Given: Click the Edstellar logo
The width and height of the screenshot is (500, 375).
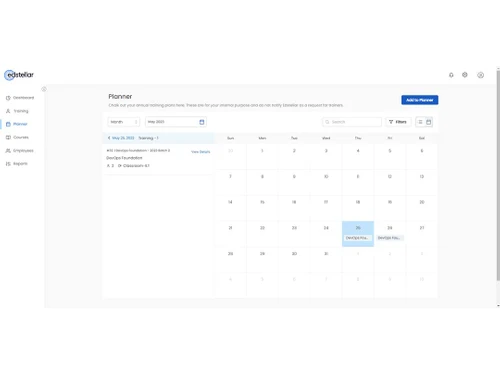Looking at the screenshot, I should 19,75.
